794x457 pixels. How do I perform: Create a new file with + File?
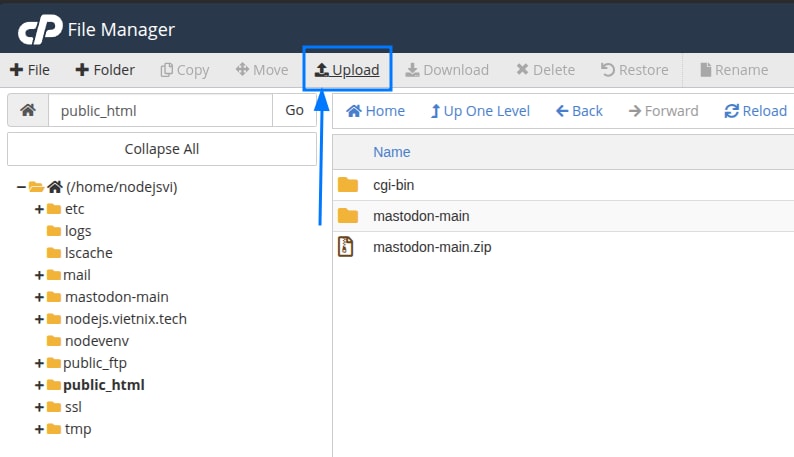[30, 70]
